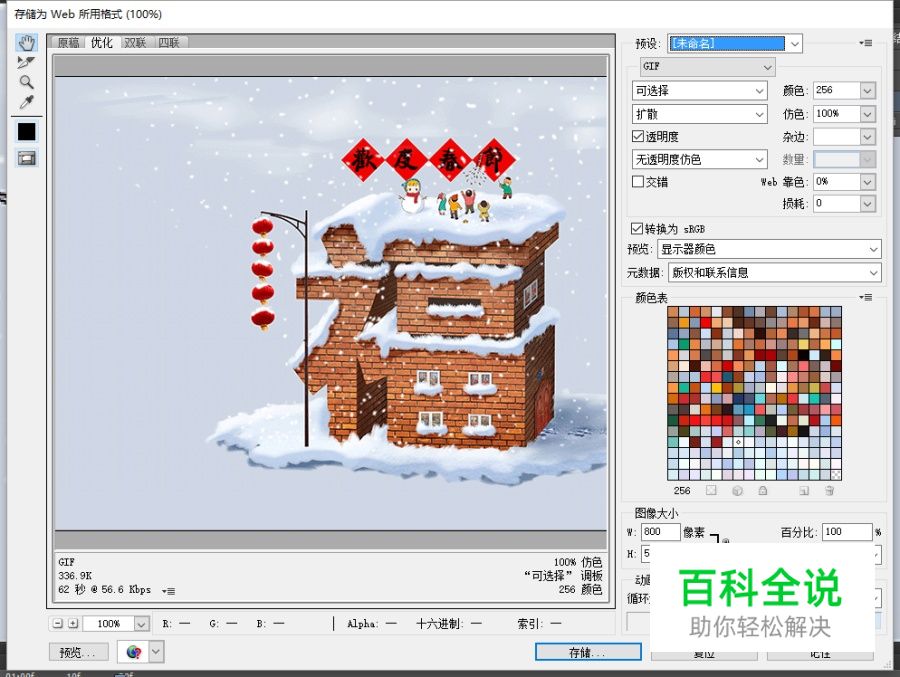Select the Eyedropper tool

point(26,102)
